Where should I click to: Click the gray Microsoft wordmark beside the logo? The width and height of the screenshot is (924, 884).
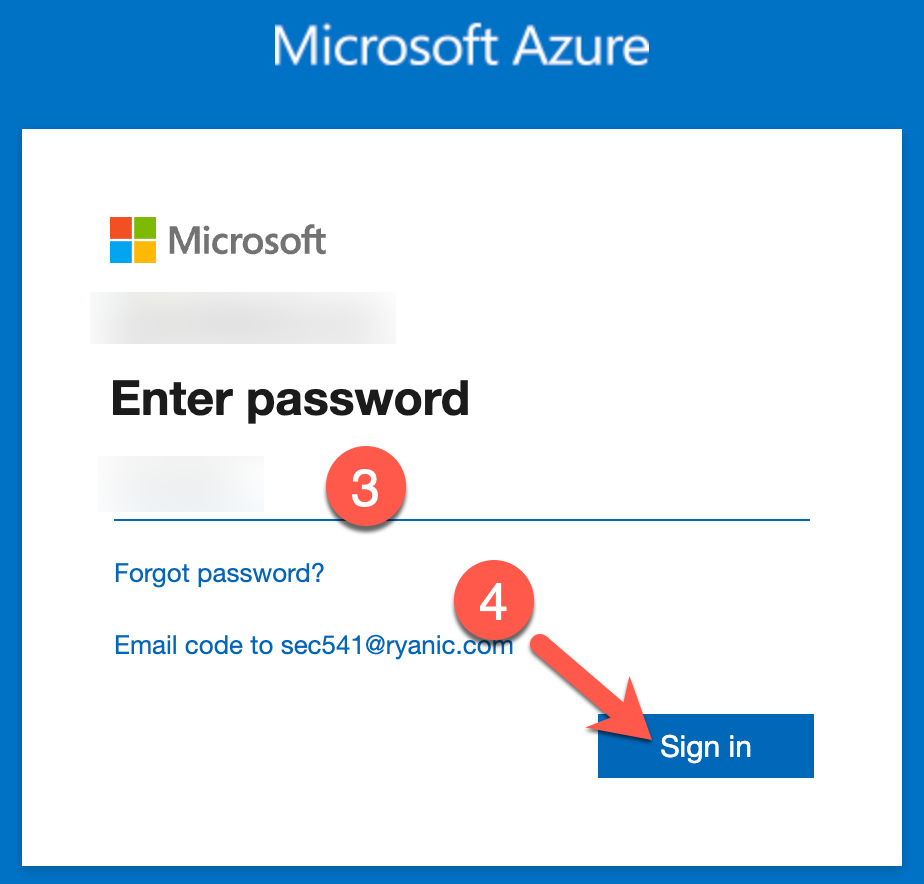pyautogui.click(x=247, y=240)
